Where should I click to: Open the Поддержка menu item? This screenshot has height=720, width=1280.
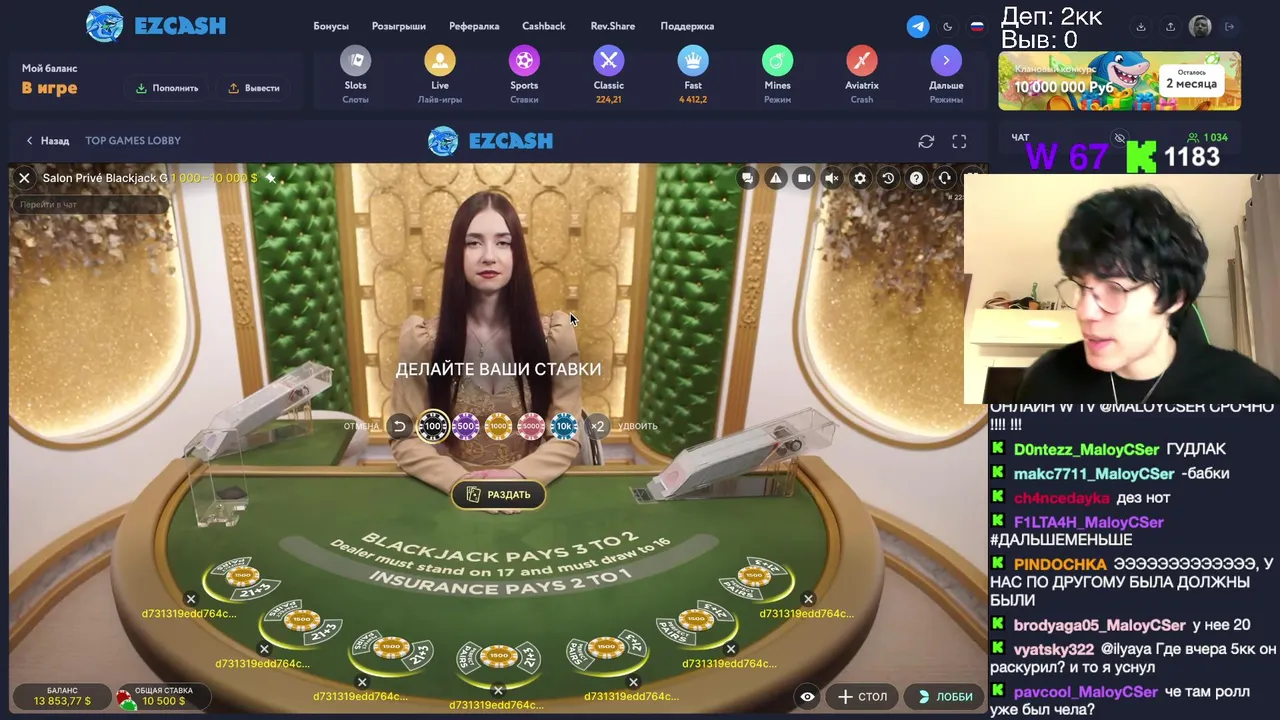[687, 26]
